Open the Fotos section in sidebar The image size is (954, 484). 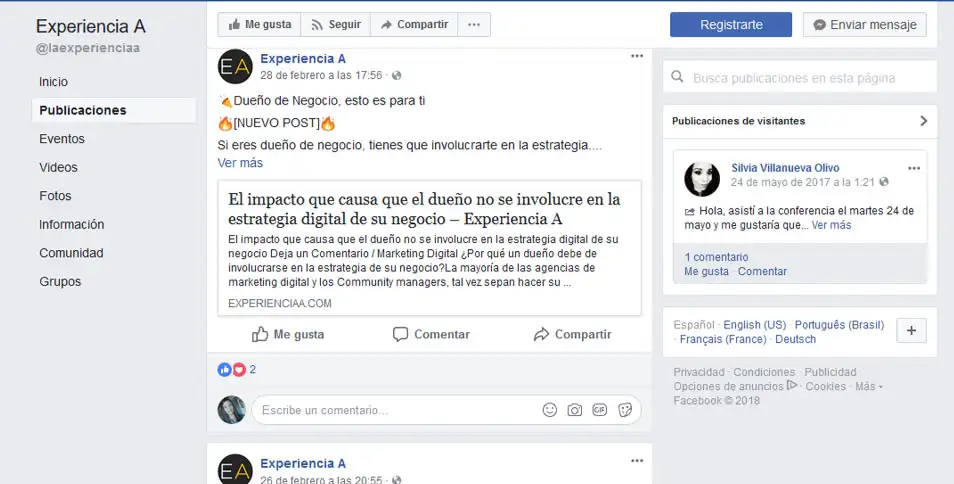[55, 196]
